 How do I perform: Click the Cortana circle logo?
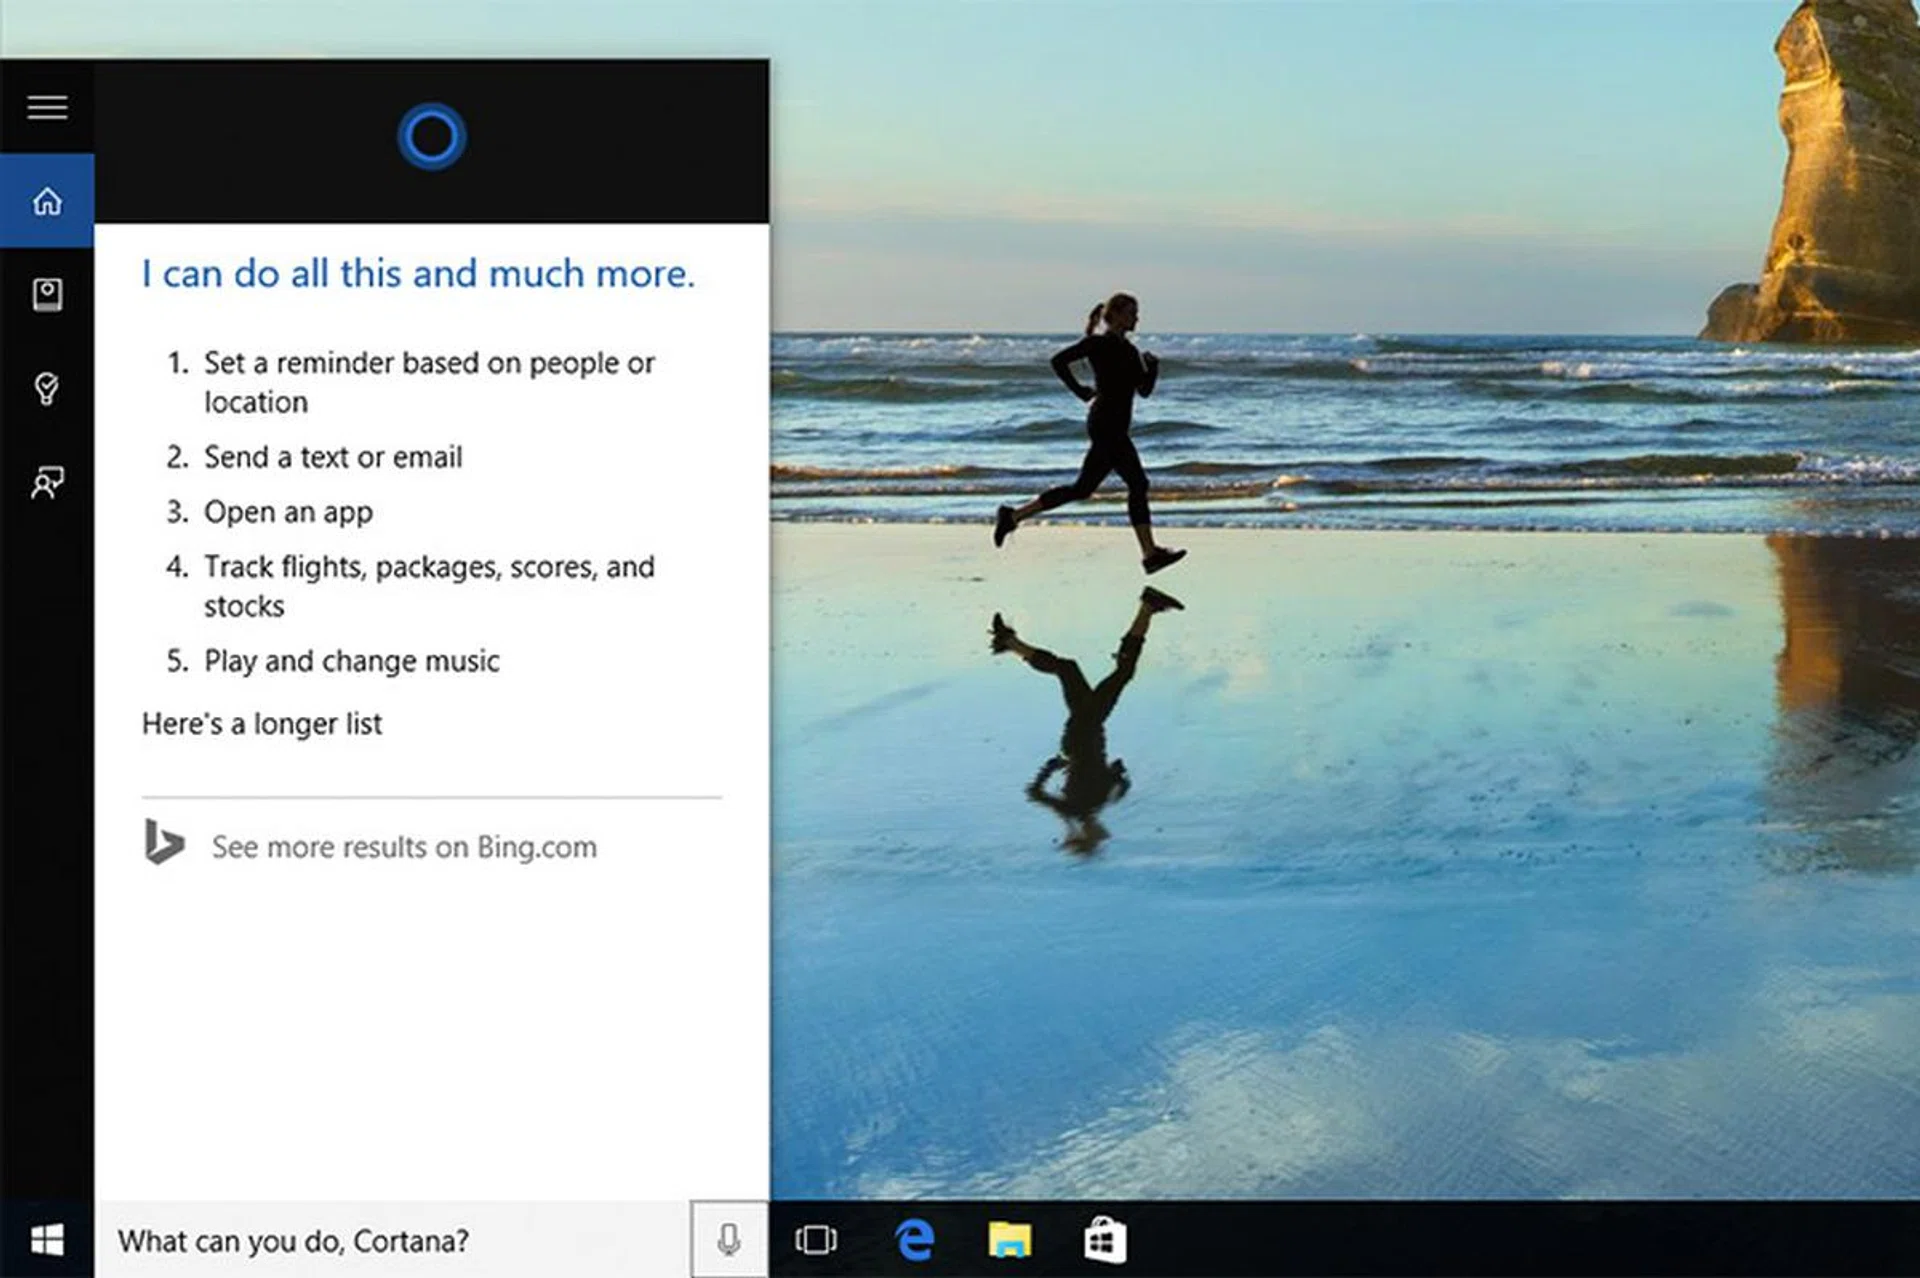pos(431,137)
